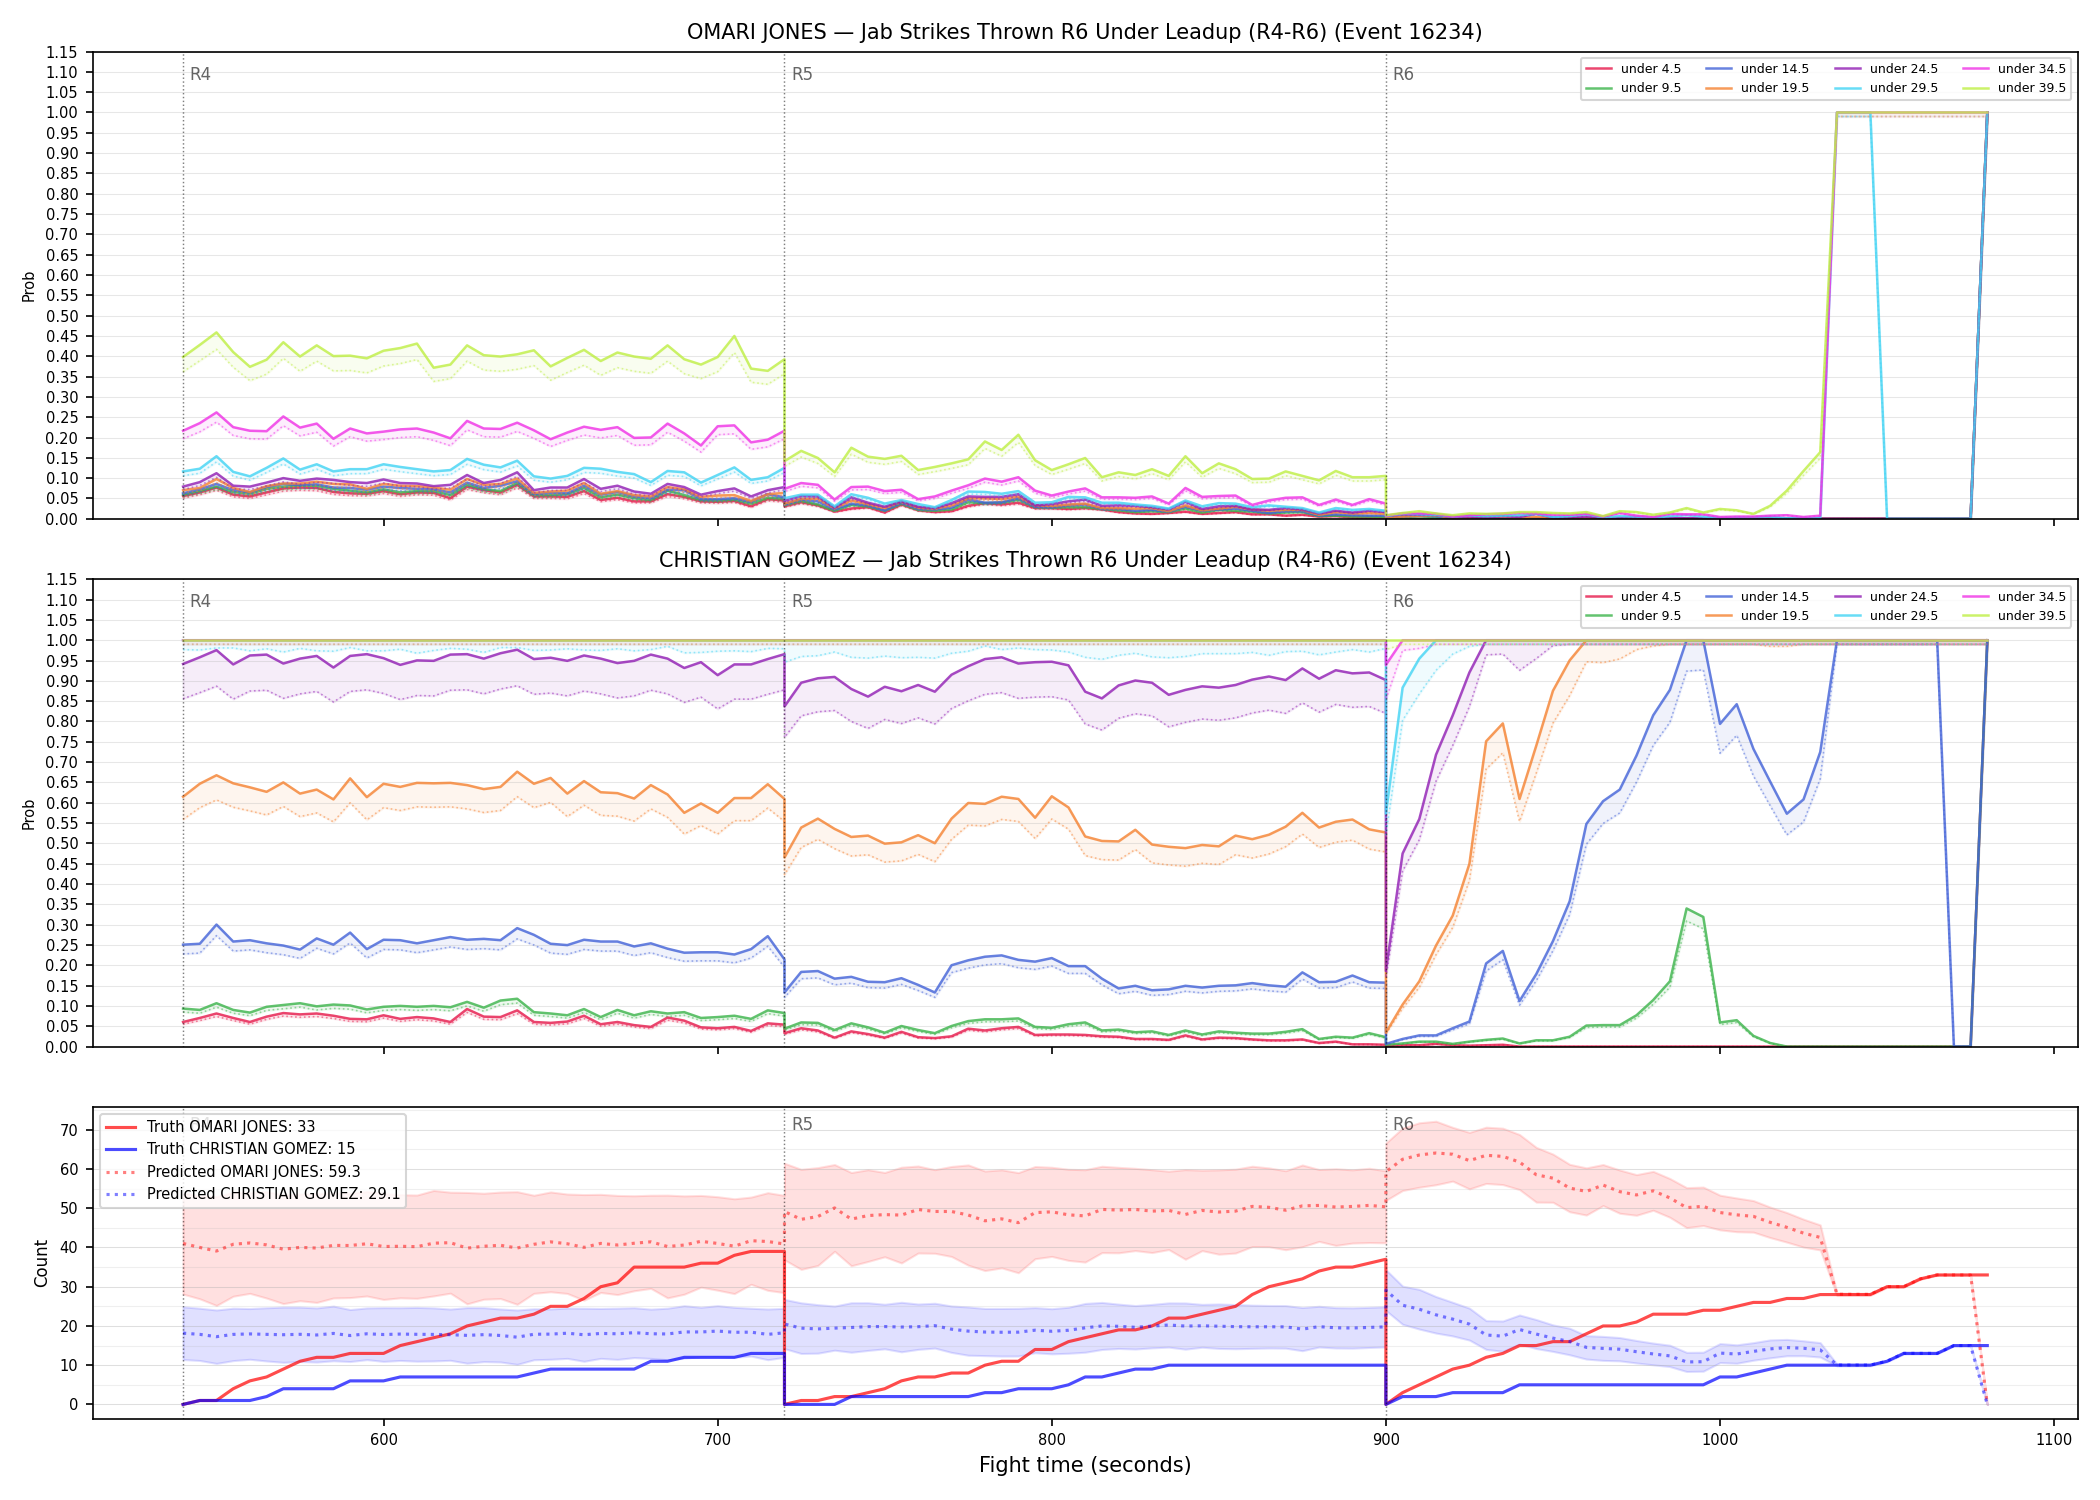Click the 70 tick on Count axis
The image size is (2100, 1500).
[69, 1130]
